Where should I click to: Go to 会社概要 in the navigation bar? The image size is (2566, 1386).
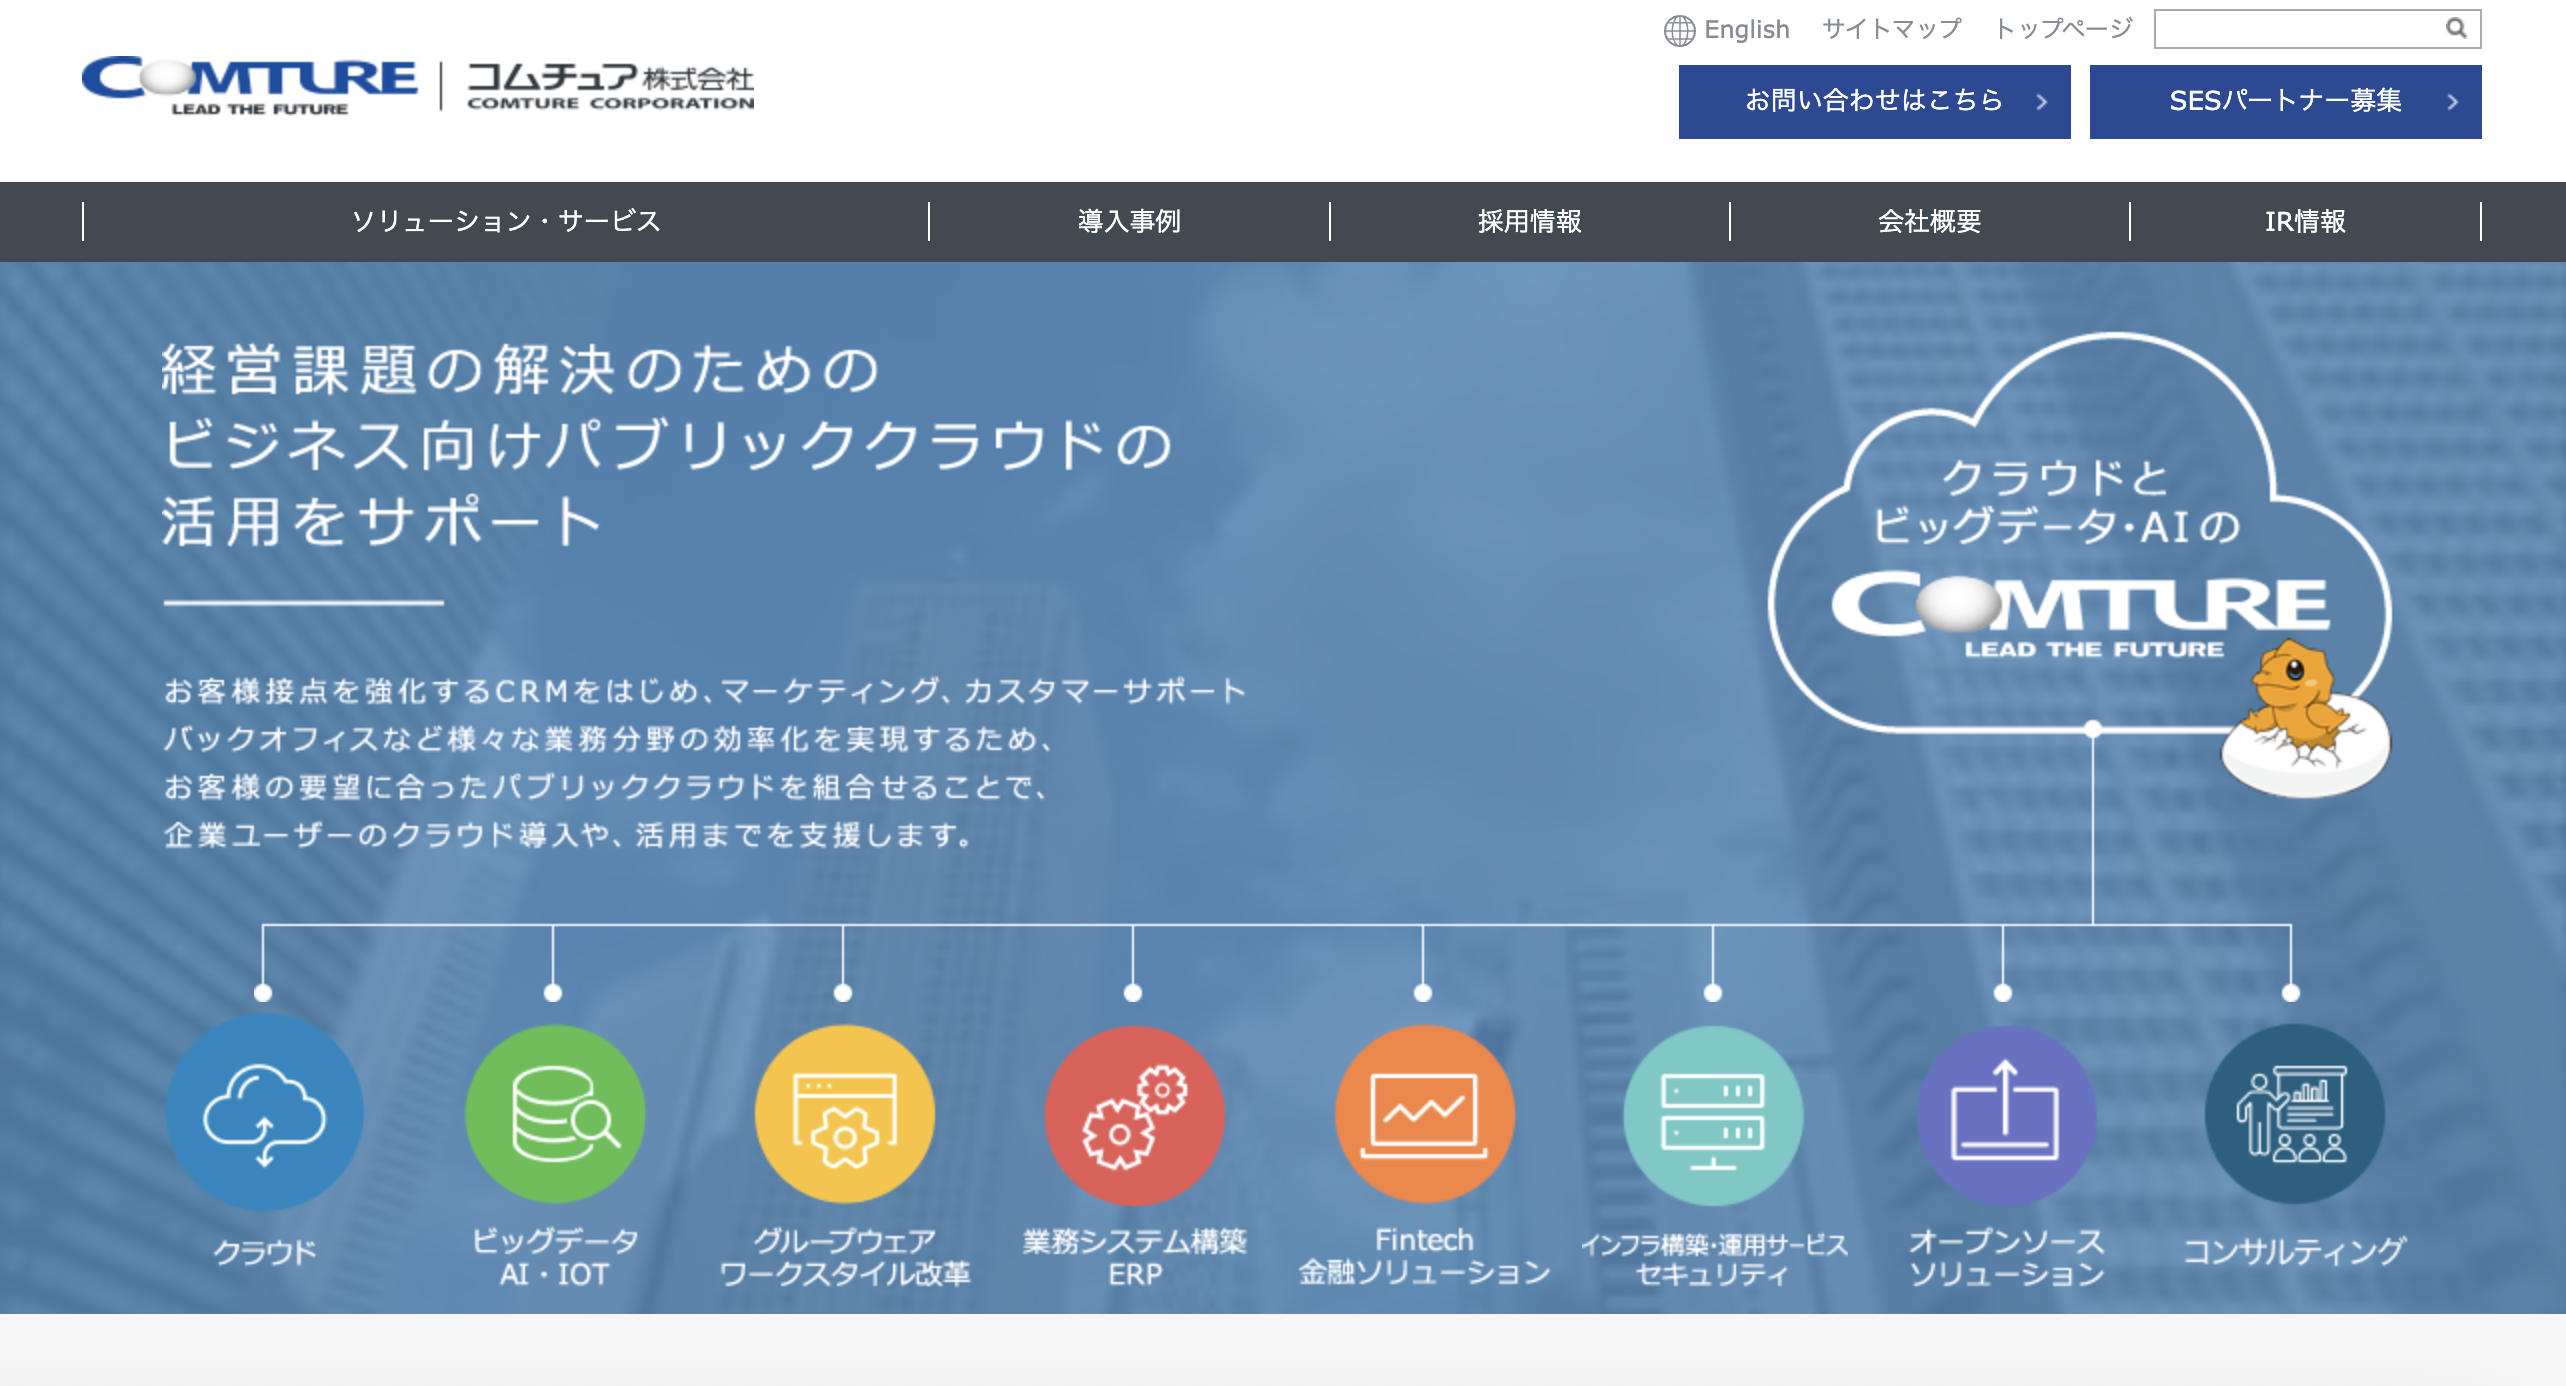[1929, 221]
